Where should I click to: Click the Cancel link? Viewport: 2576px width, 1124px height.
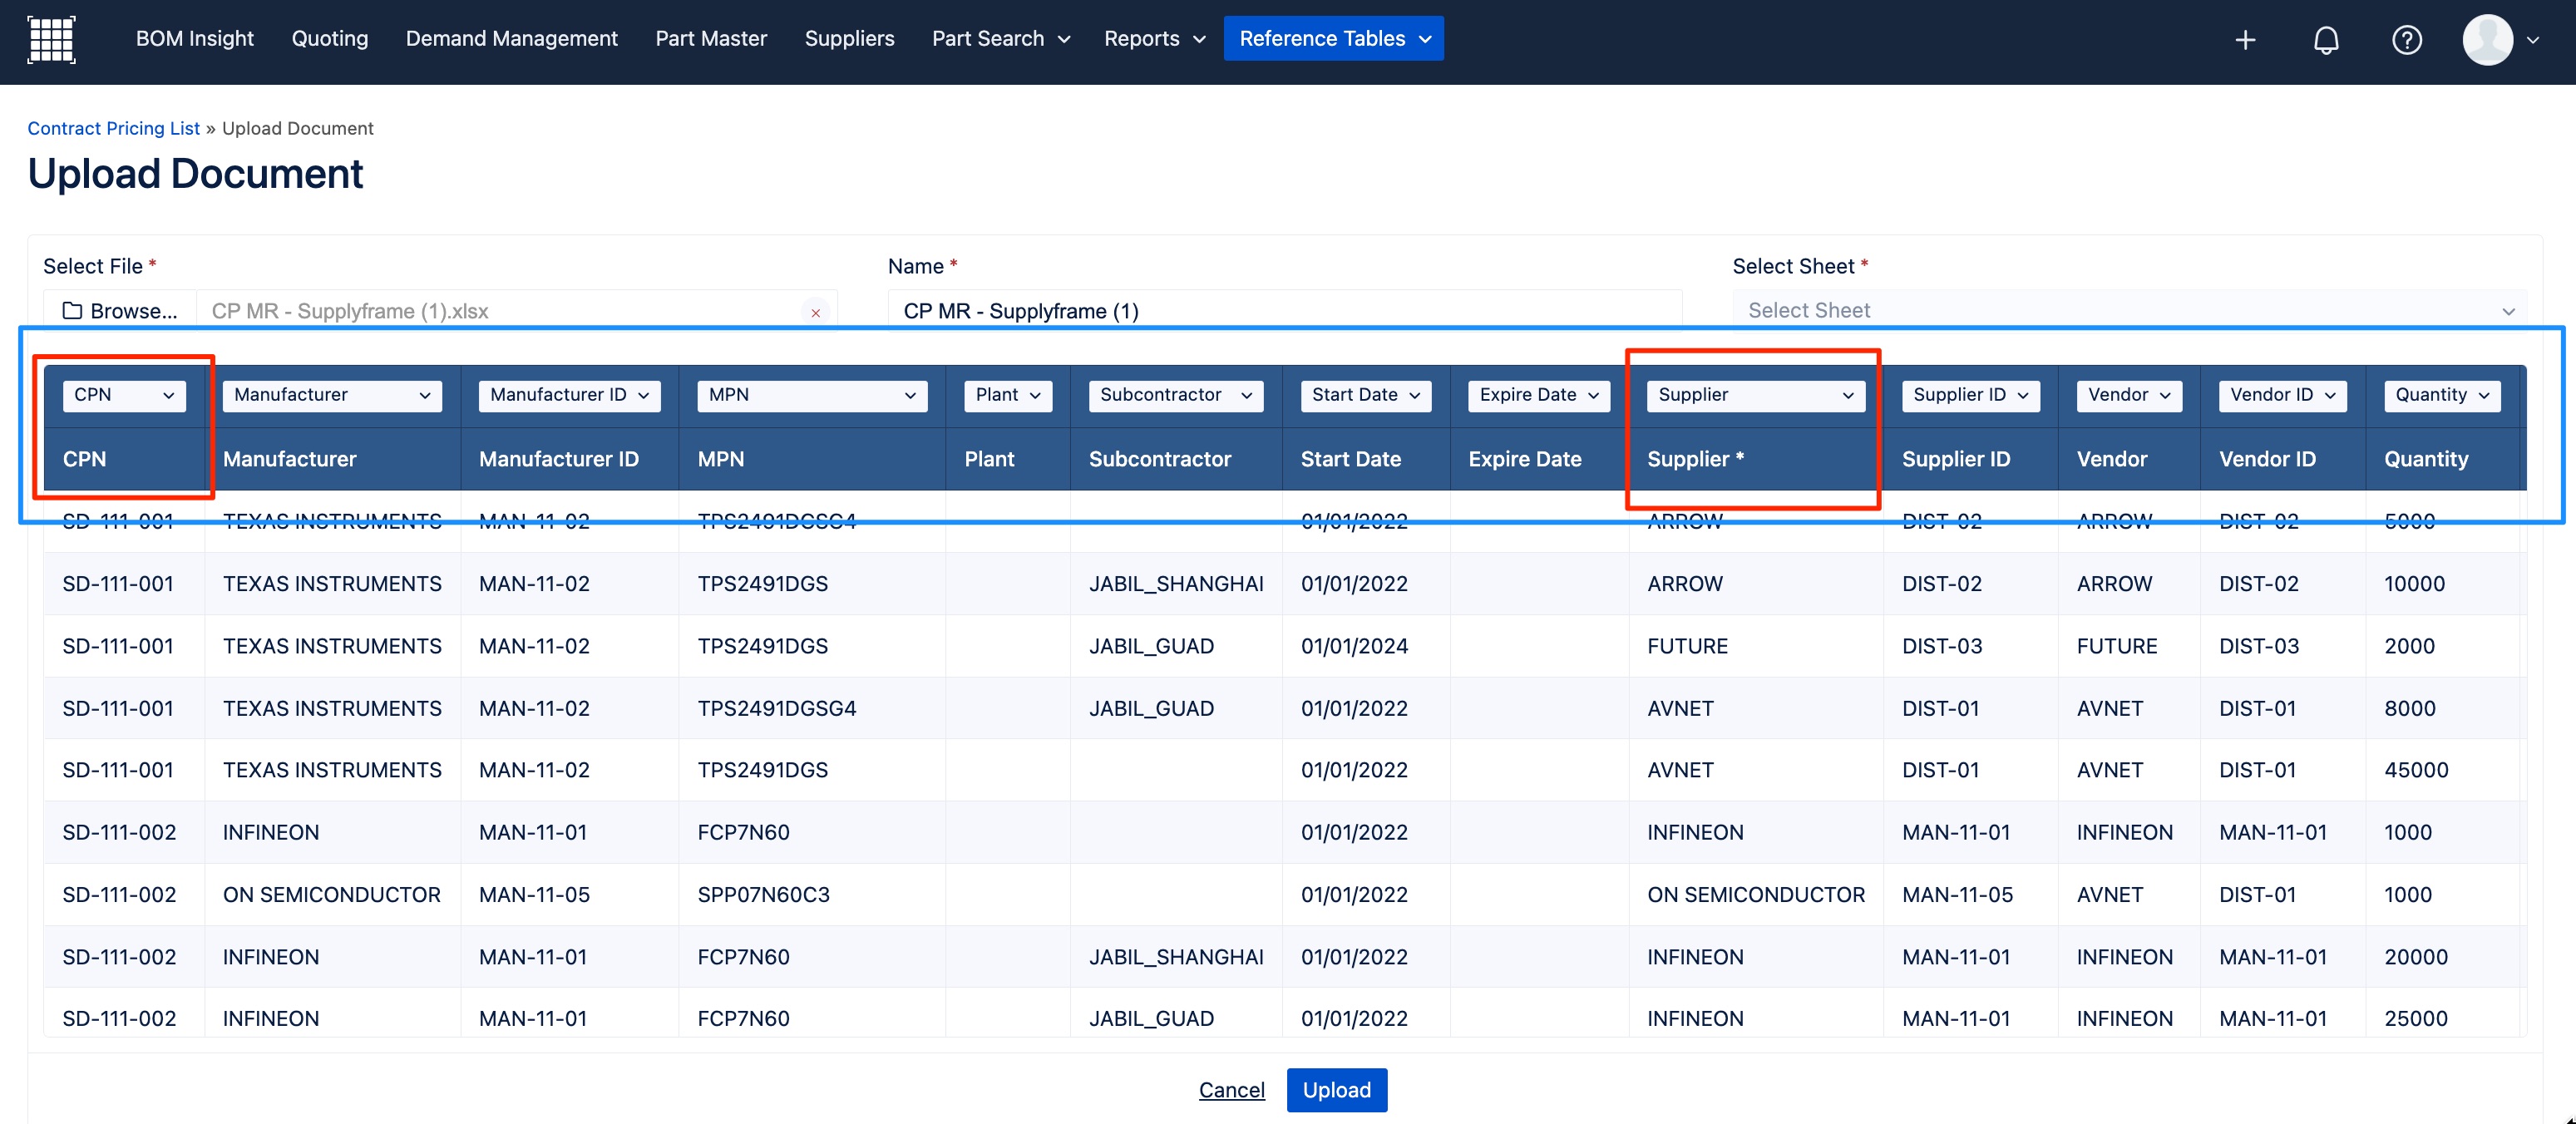pyautogui.click(x=1231, y=1090)
